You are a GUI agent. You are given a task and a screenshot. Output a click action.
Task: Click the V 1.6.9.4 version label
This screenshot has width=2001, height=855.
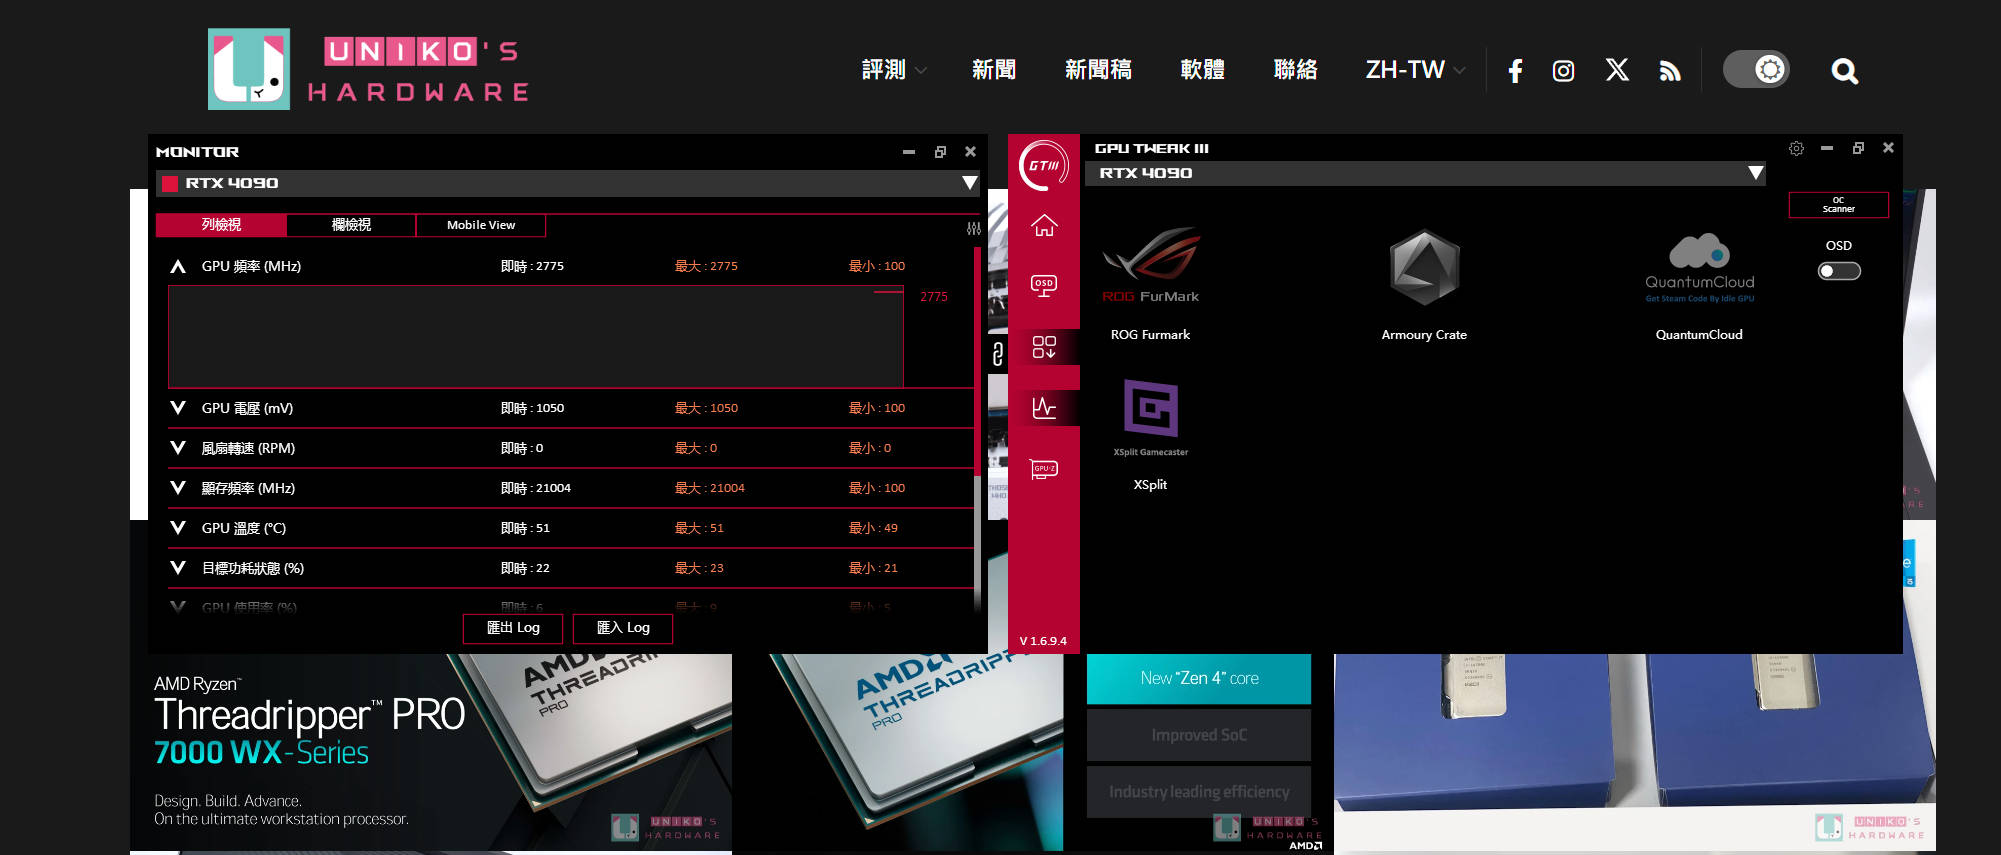click(1043, 641)
